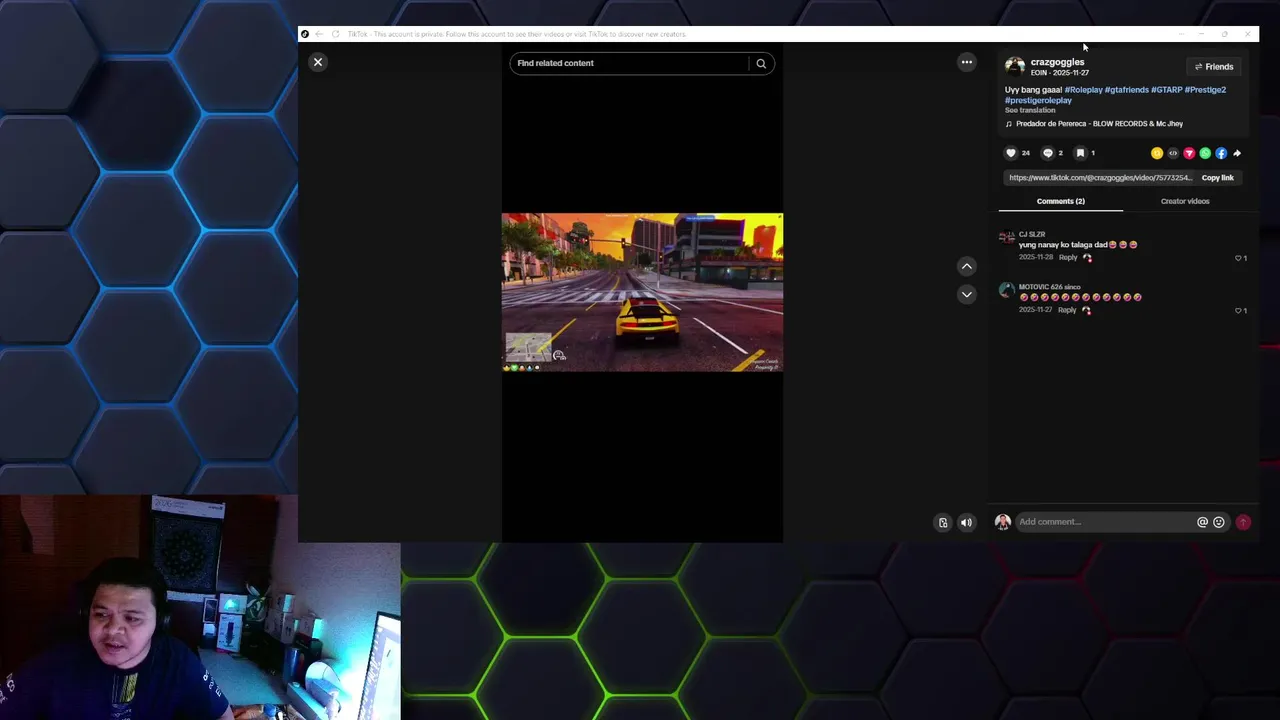Viewport: 1280px width, 720px height.
Task: Click comment text "yung nanay ko talaga dad"
Action: coord(1063,245)
